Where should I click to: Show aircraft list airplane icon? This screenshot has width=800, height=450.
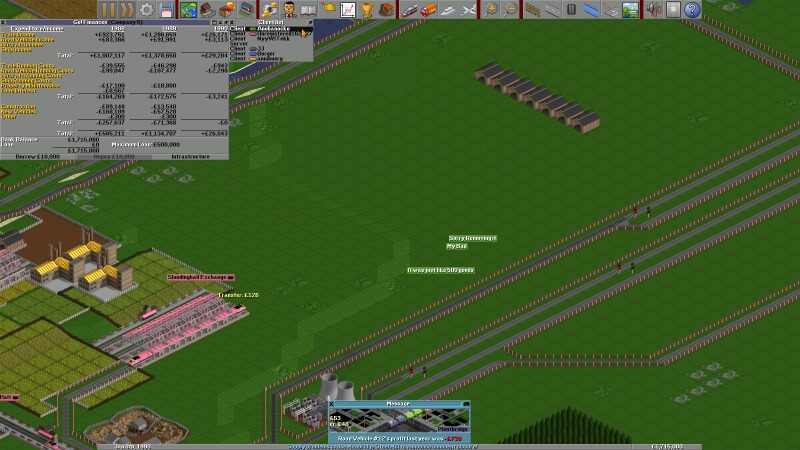pyautogui.click(x=467, y=9)
